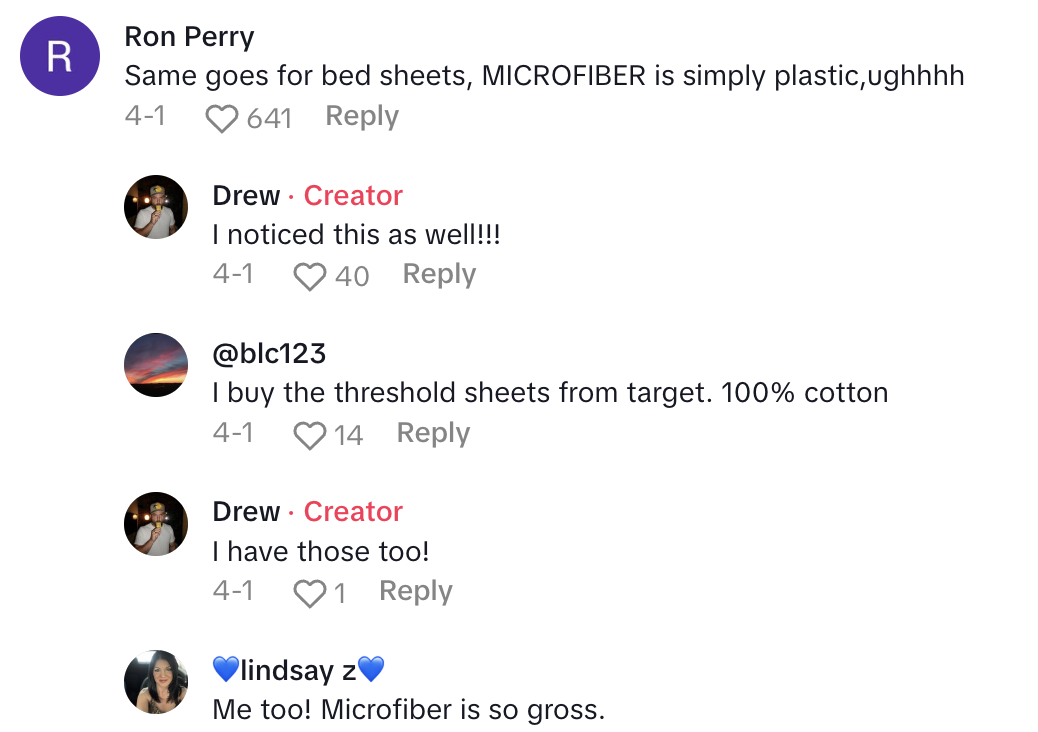Reply to Ron Perry's microfiber comment
Image resolution: width=1038 pixels, height=732 pixels.
point(361,116)
